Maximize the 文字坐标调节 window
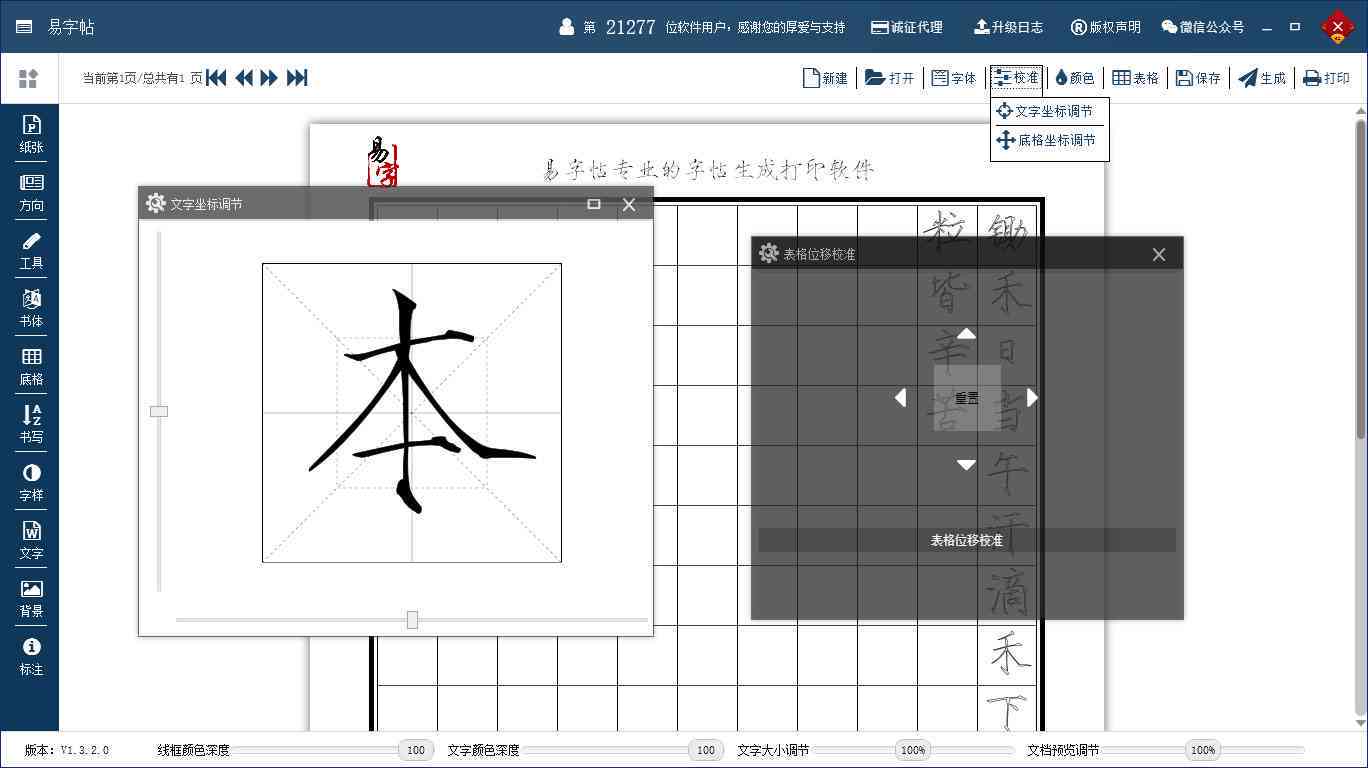The height and width of the screenshot is (768, 1368). 594,204
